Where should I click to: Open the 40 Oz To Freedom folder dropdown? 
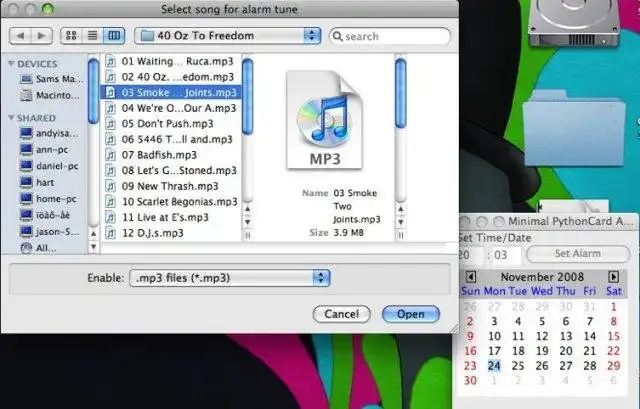tap(227, 36)
